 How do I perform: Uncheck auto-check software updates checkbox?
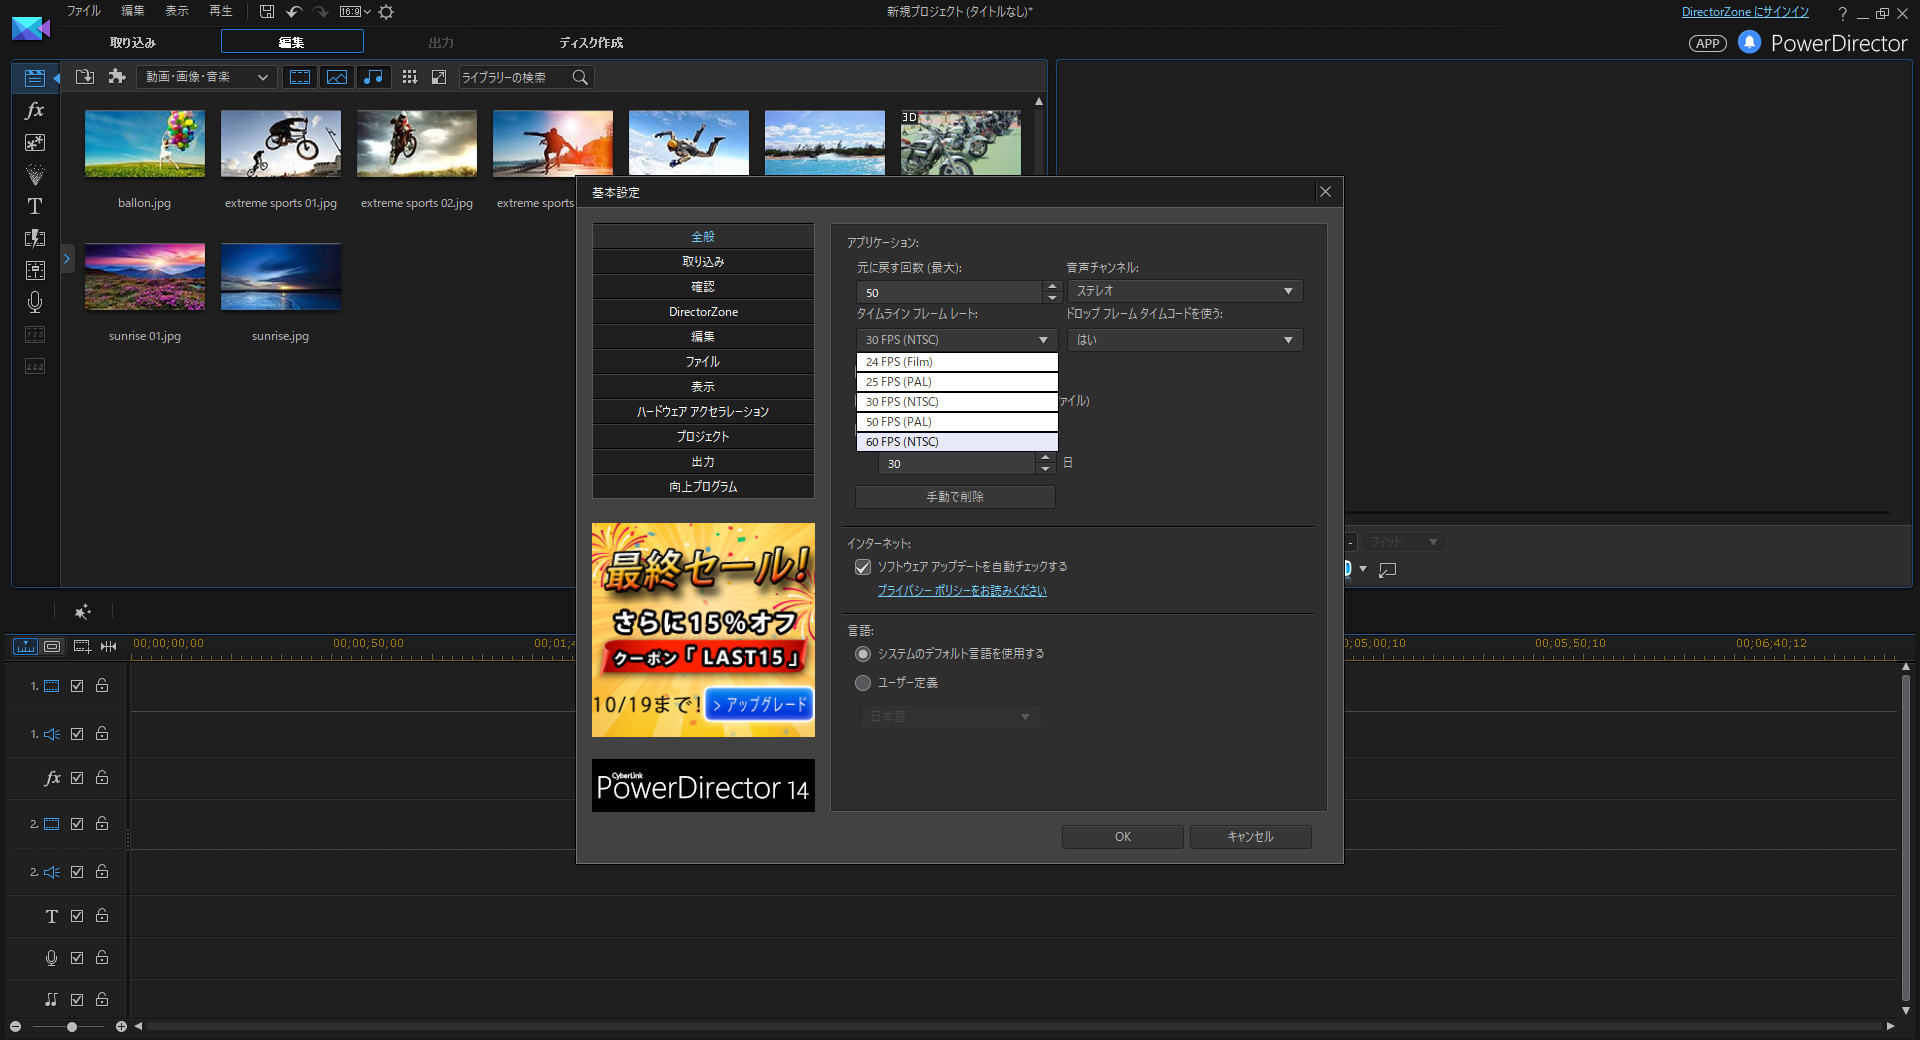863,567
